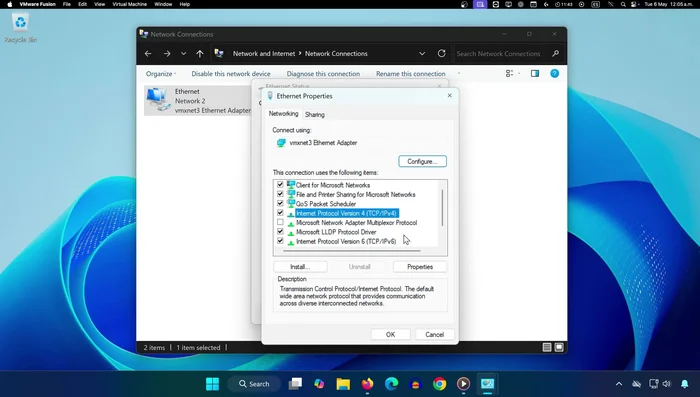Open the macOS View menu
Viewport: 700px width, 397px height.
pyautogui.click(x=99, y=4)
